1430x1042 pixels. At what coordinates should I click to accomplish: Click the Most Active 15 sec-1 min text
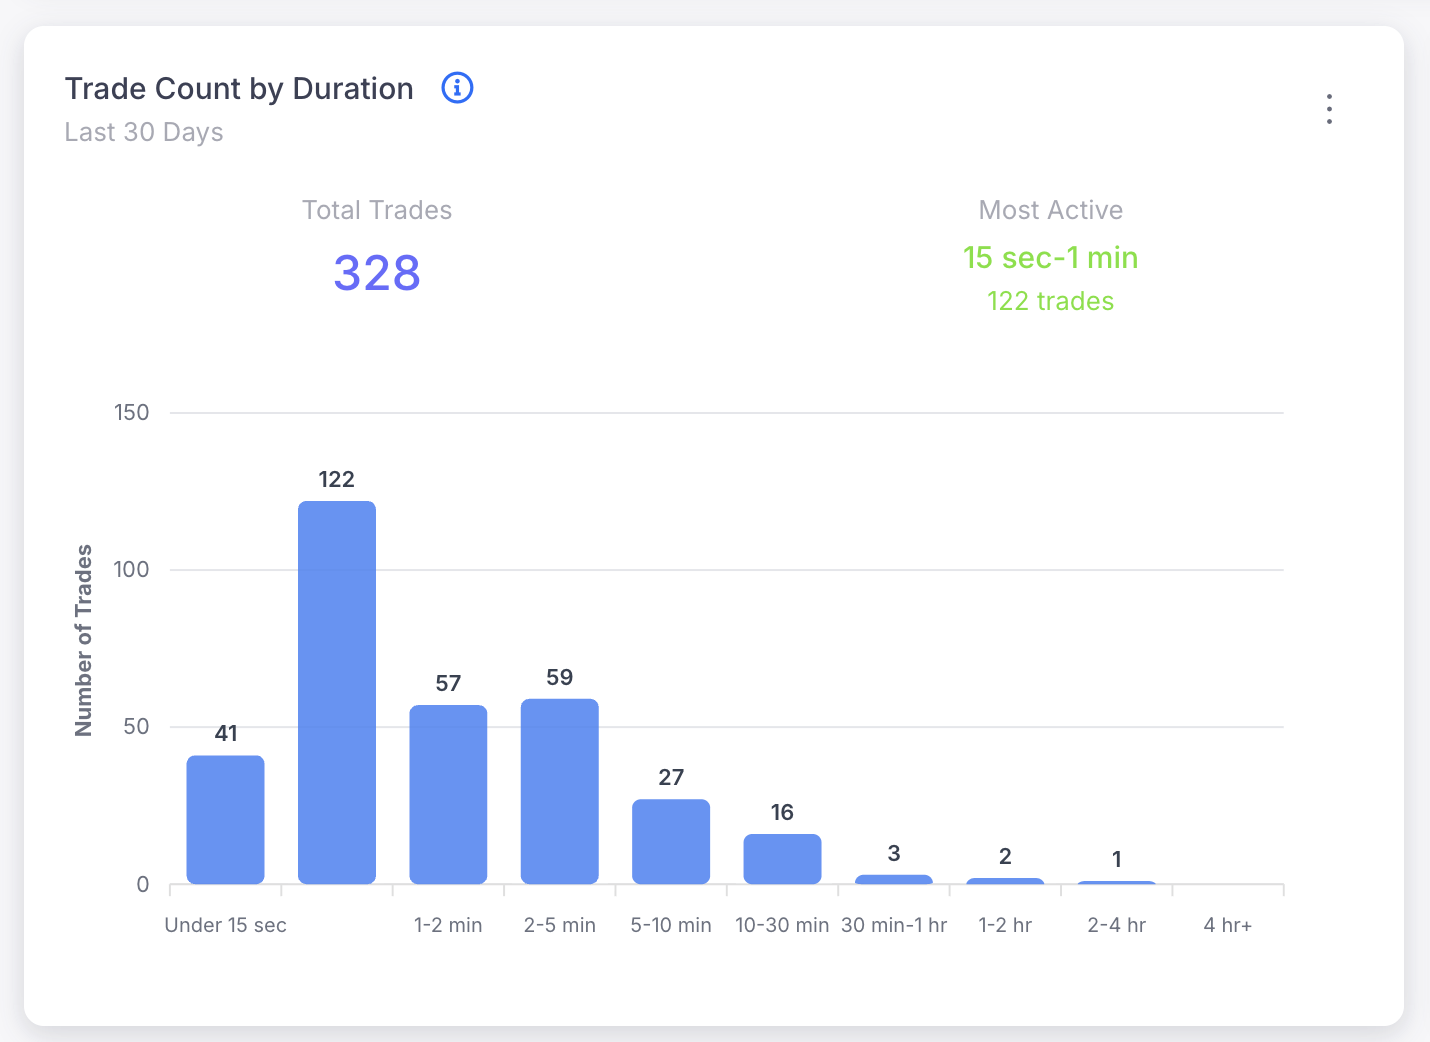point(1050,258)
